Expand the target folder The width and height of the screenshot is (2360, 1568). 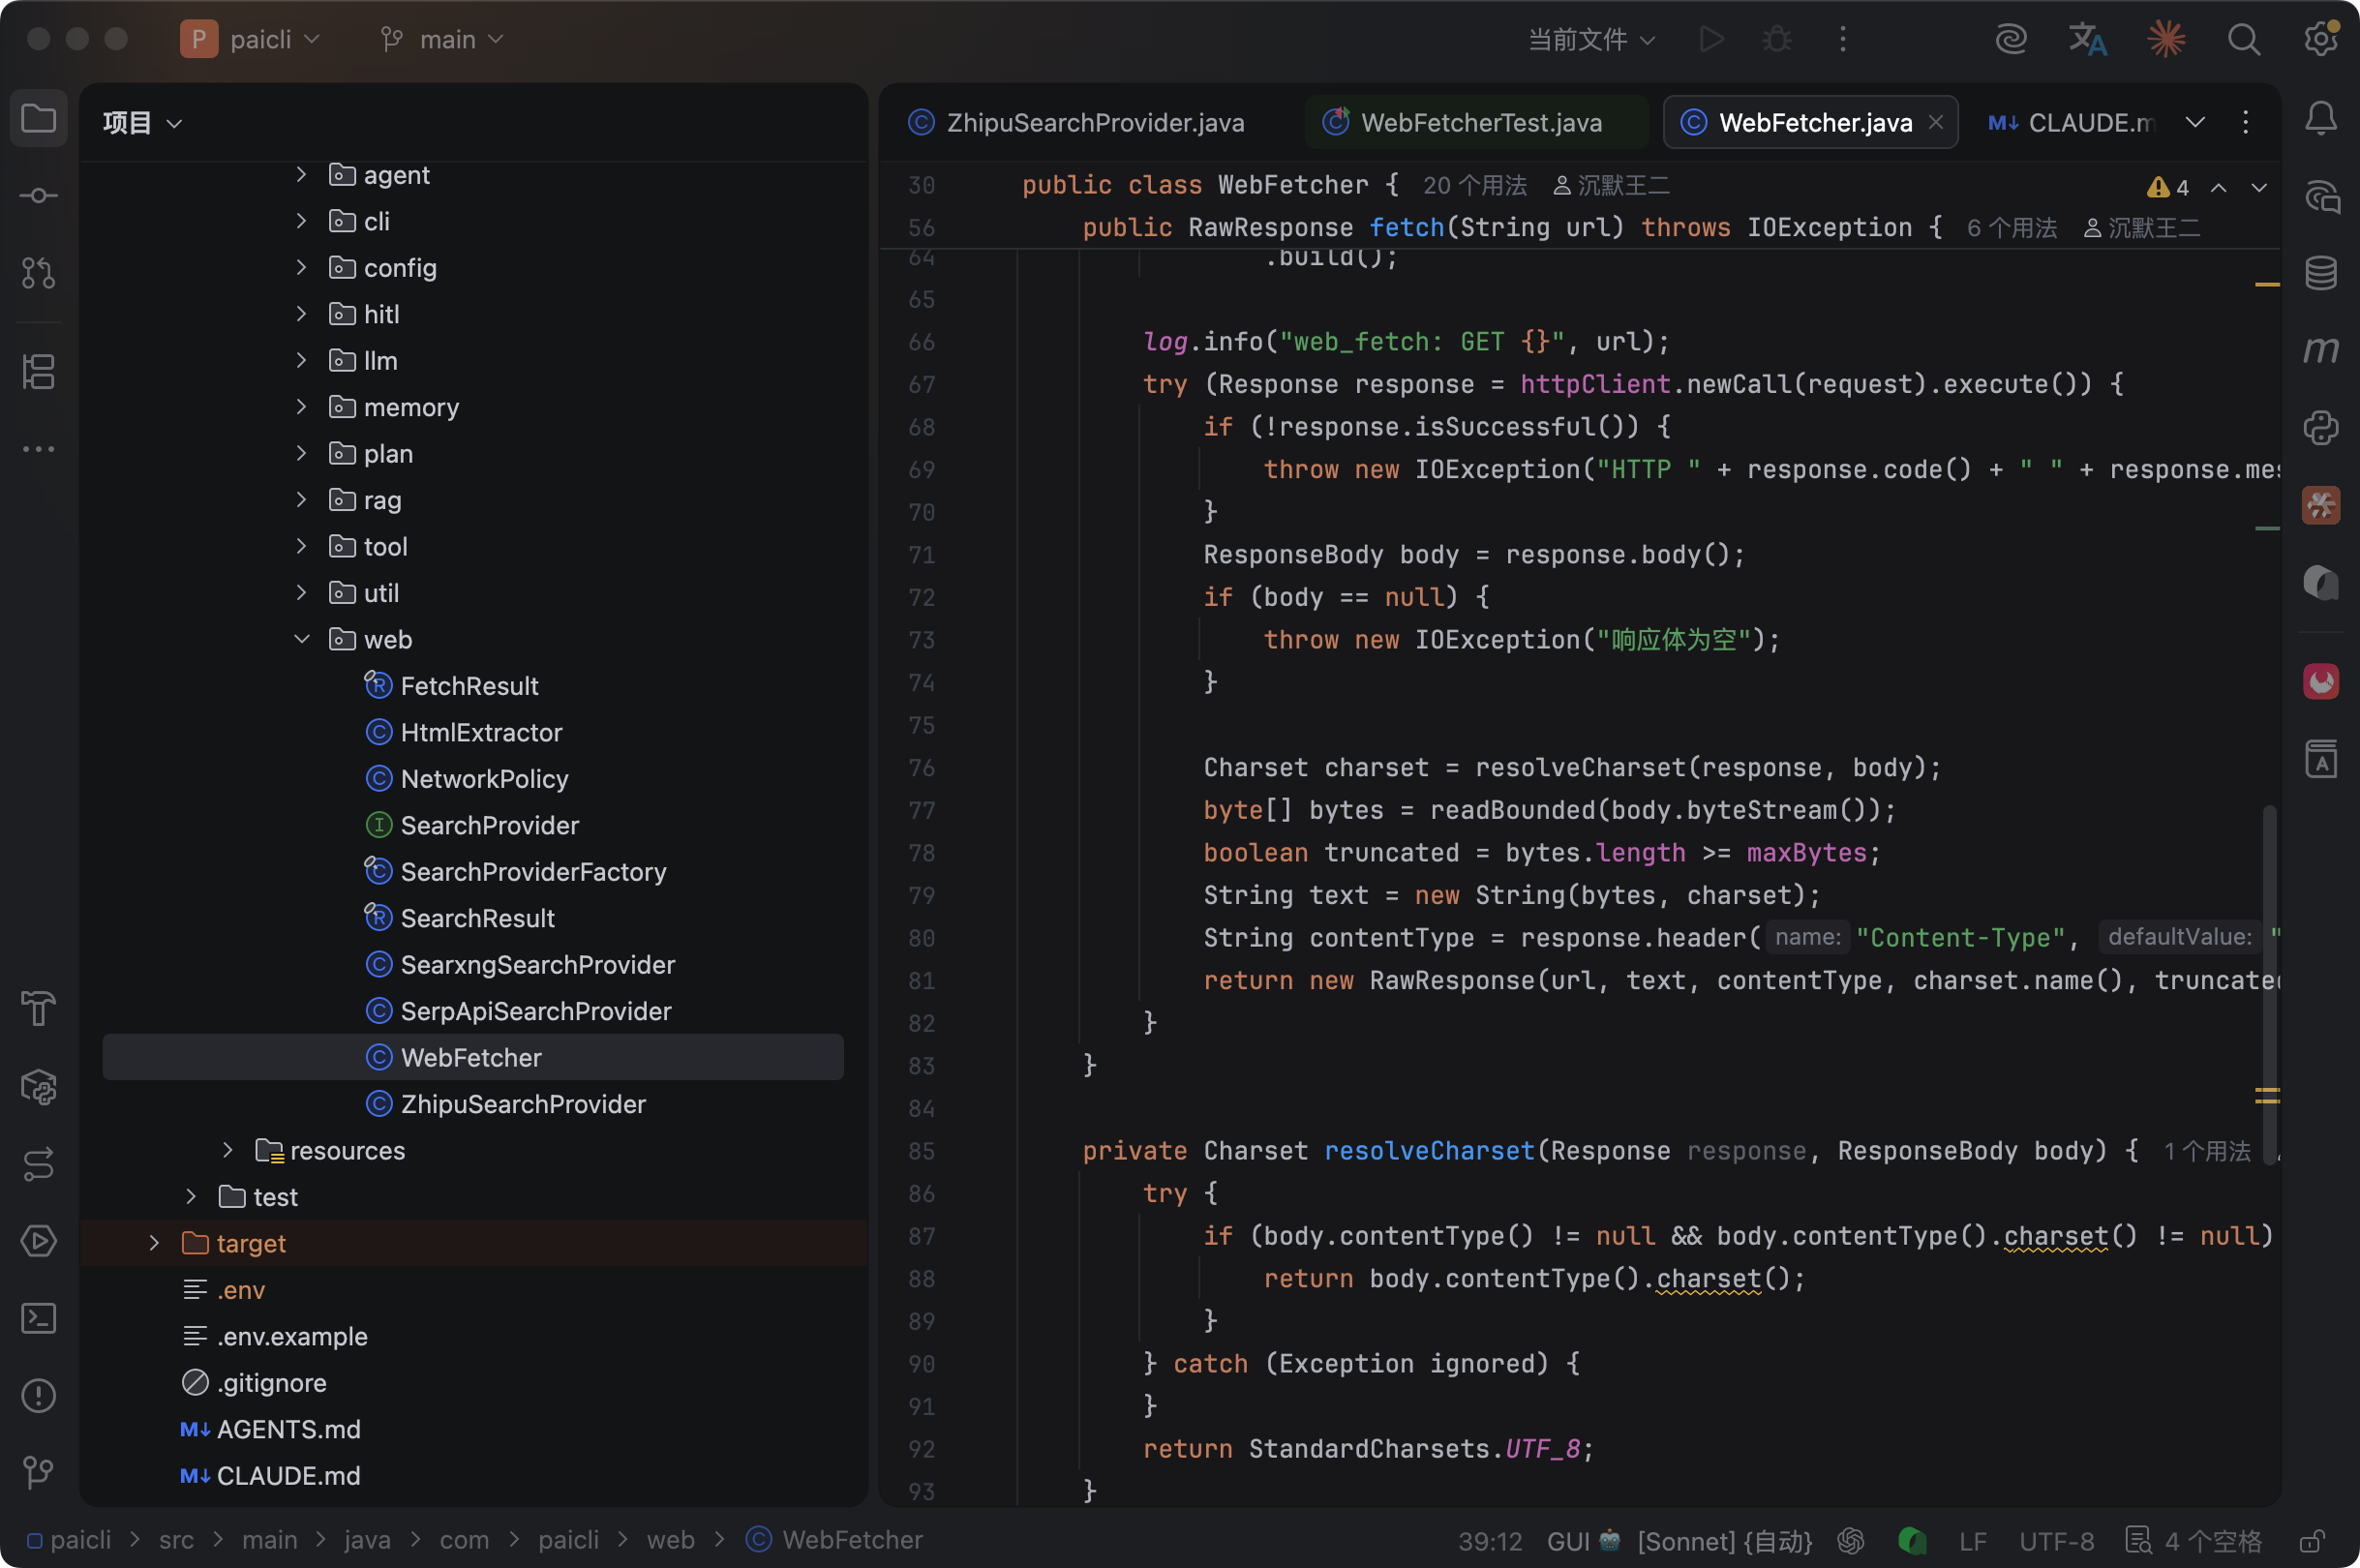(154, 1243)
